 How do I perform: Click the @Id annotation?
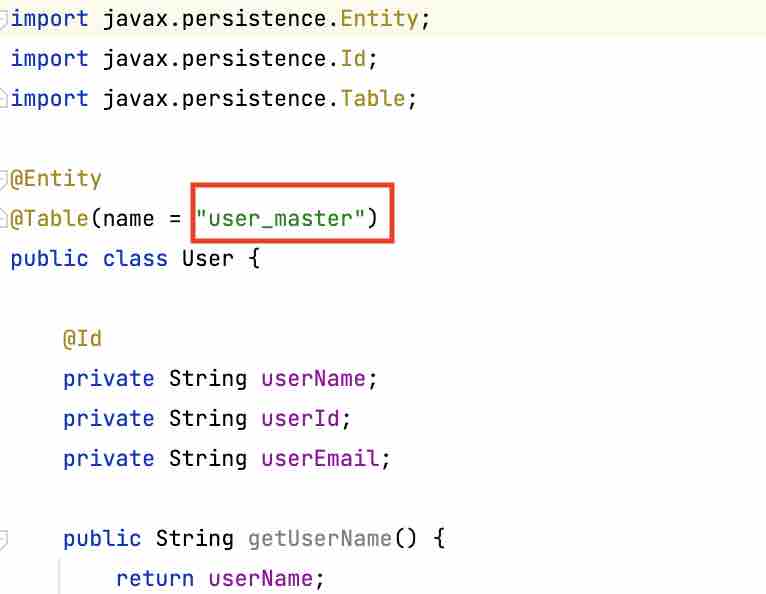tap(82, 339)
